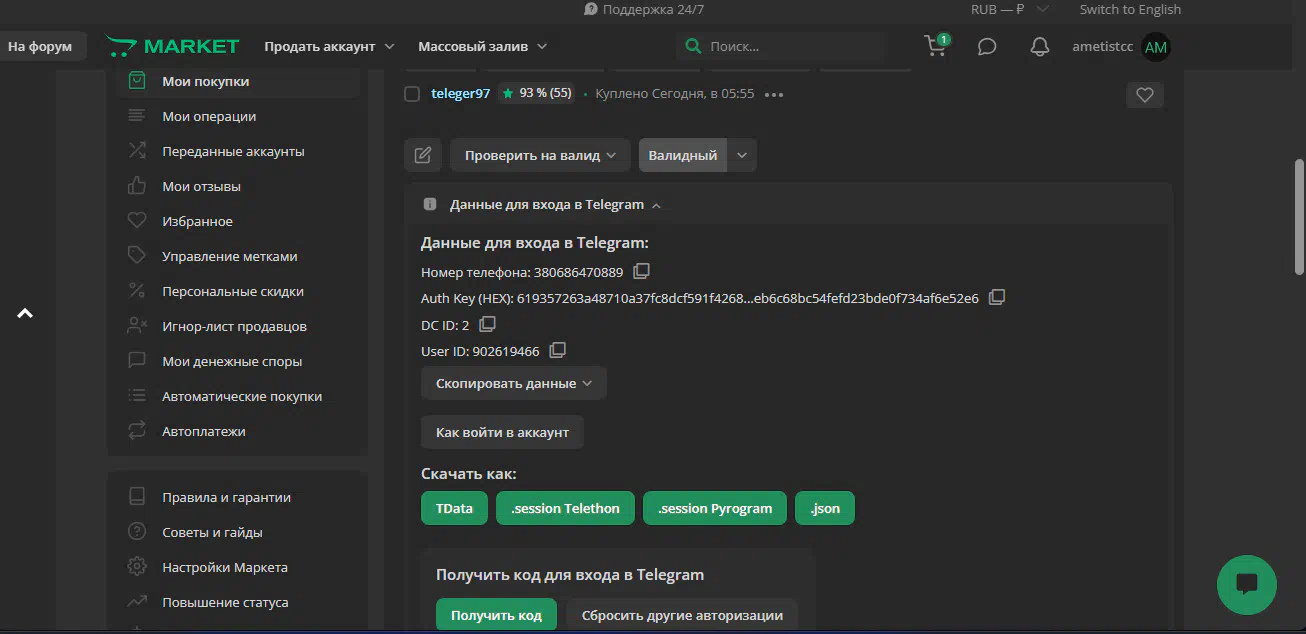Open the Проверить на валид dropdown
The height and width of the screenshot is (634, 1306).
540,155
